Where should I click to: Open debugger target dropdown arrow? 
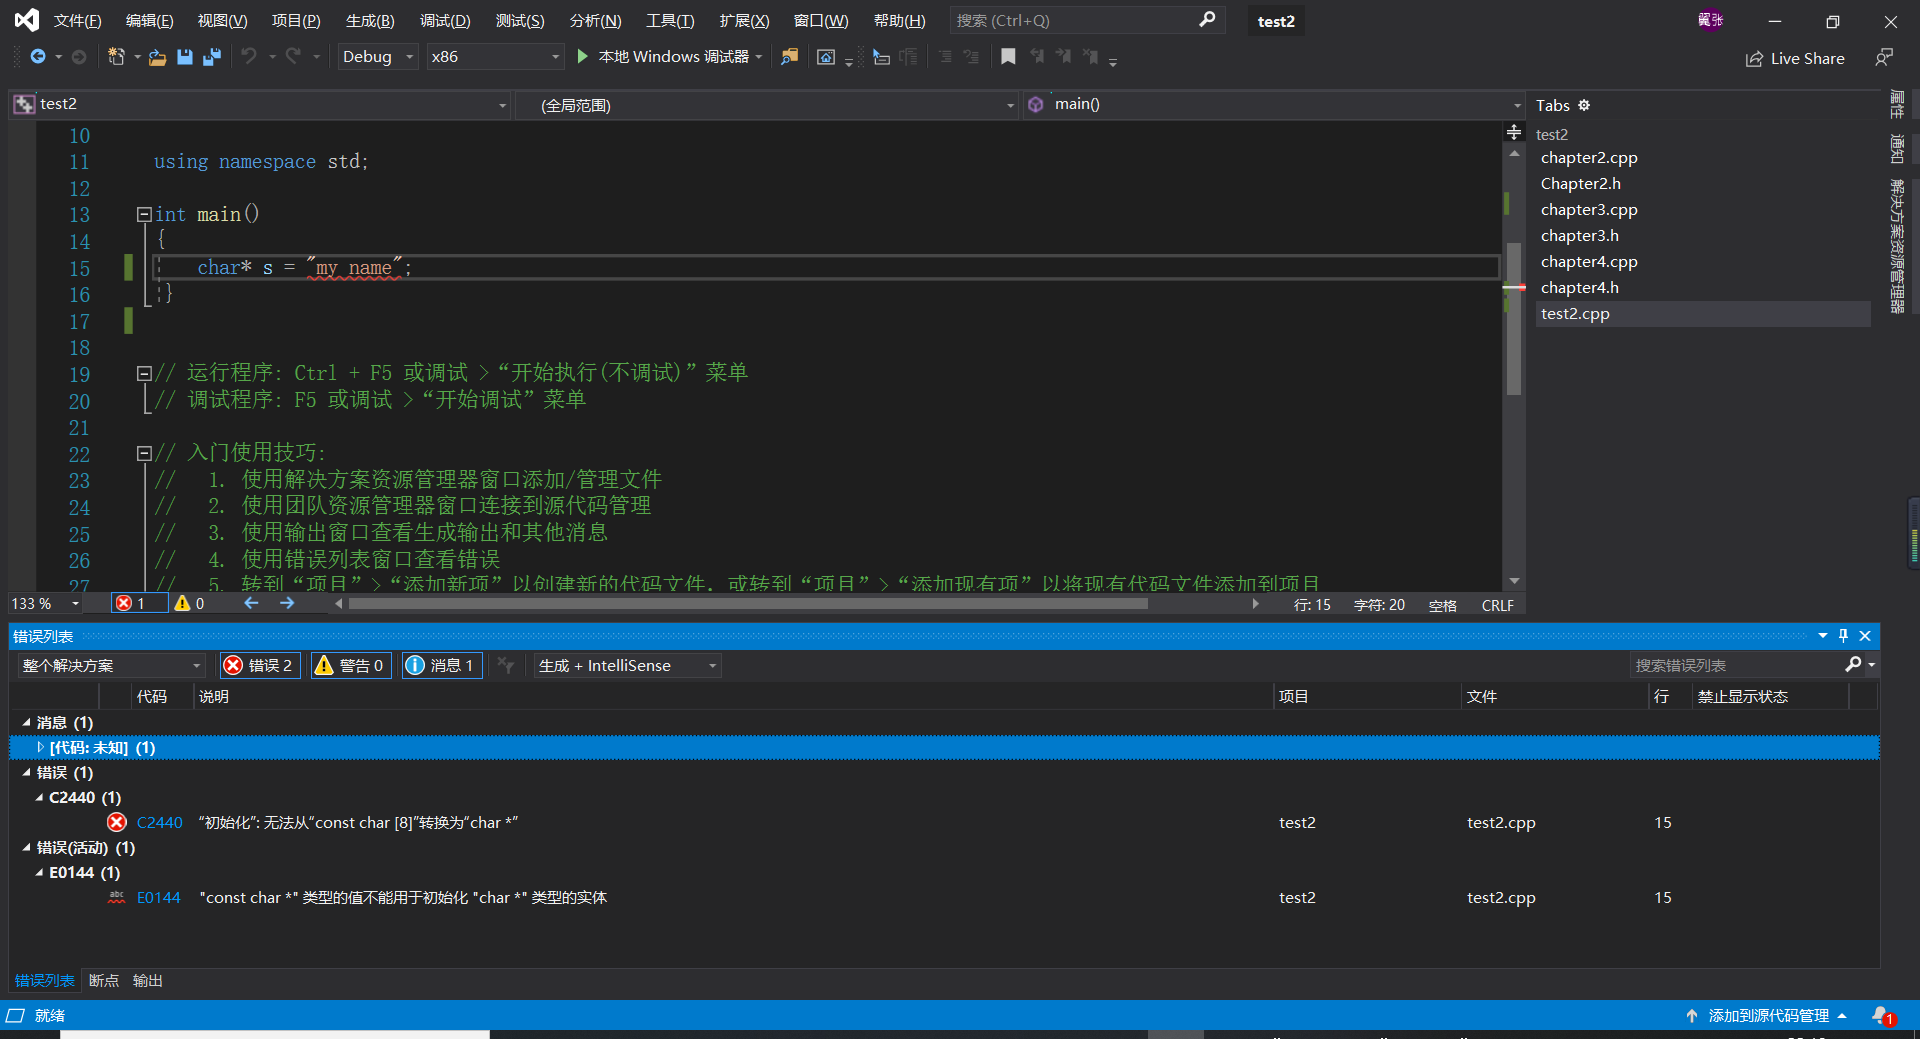759,57
